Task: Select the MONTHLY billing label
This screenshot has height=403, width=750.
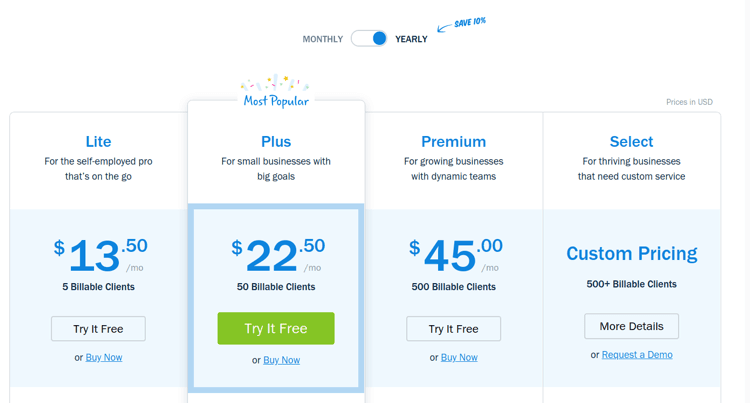Action: tap(323, 39)
